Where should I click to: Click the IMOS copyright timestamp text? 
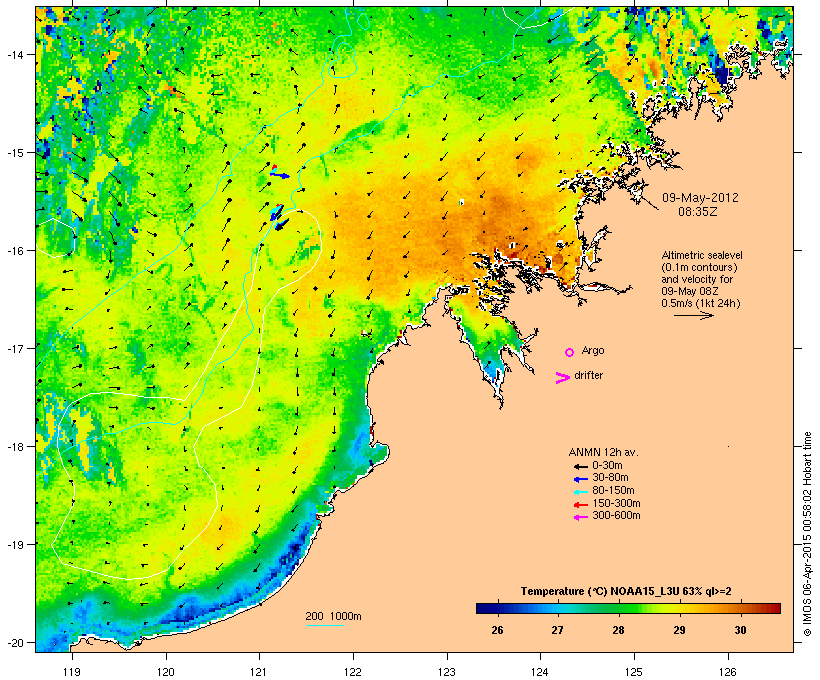807,534
